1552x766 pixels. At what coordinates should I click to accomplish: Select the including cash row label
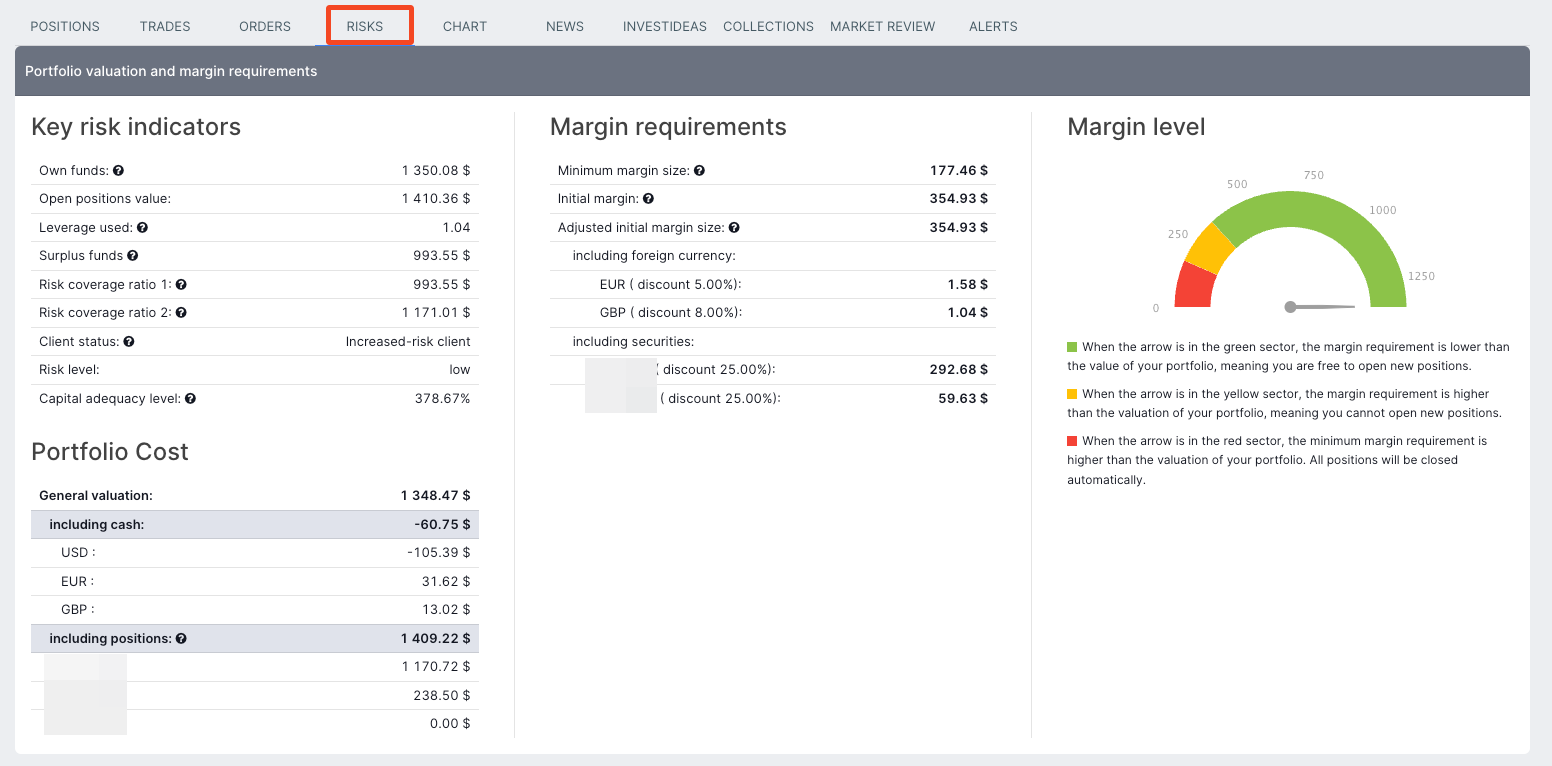click(x=96, y=525)
